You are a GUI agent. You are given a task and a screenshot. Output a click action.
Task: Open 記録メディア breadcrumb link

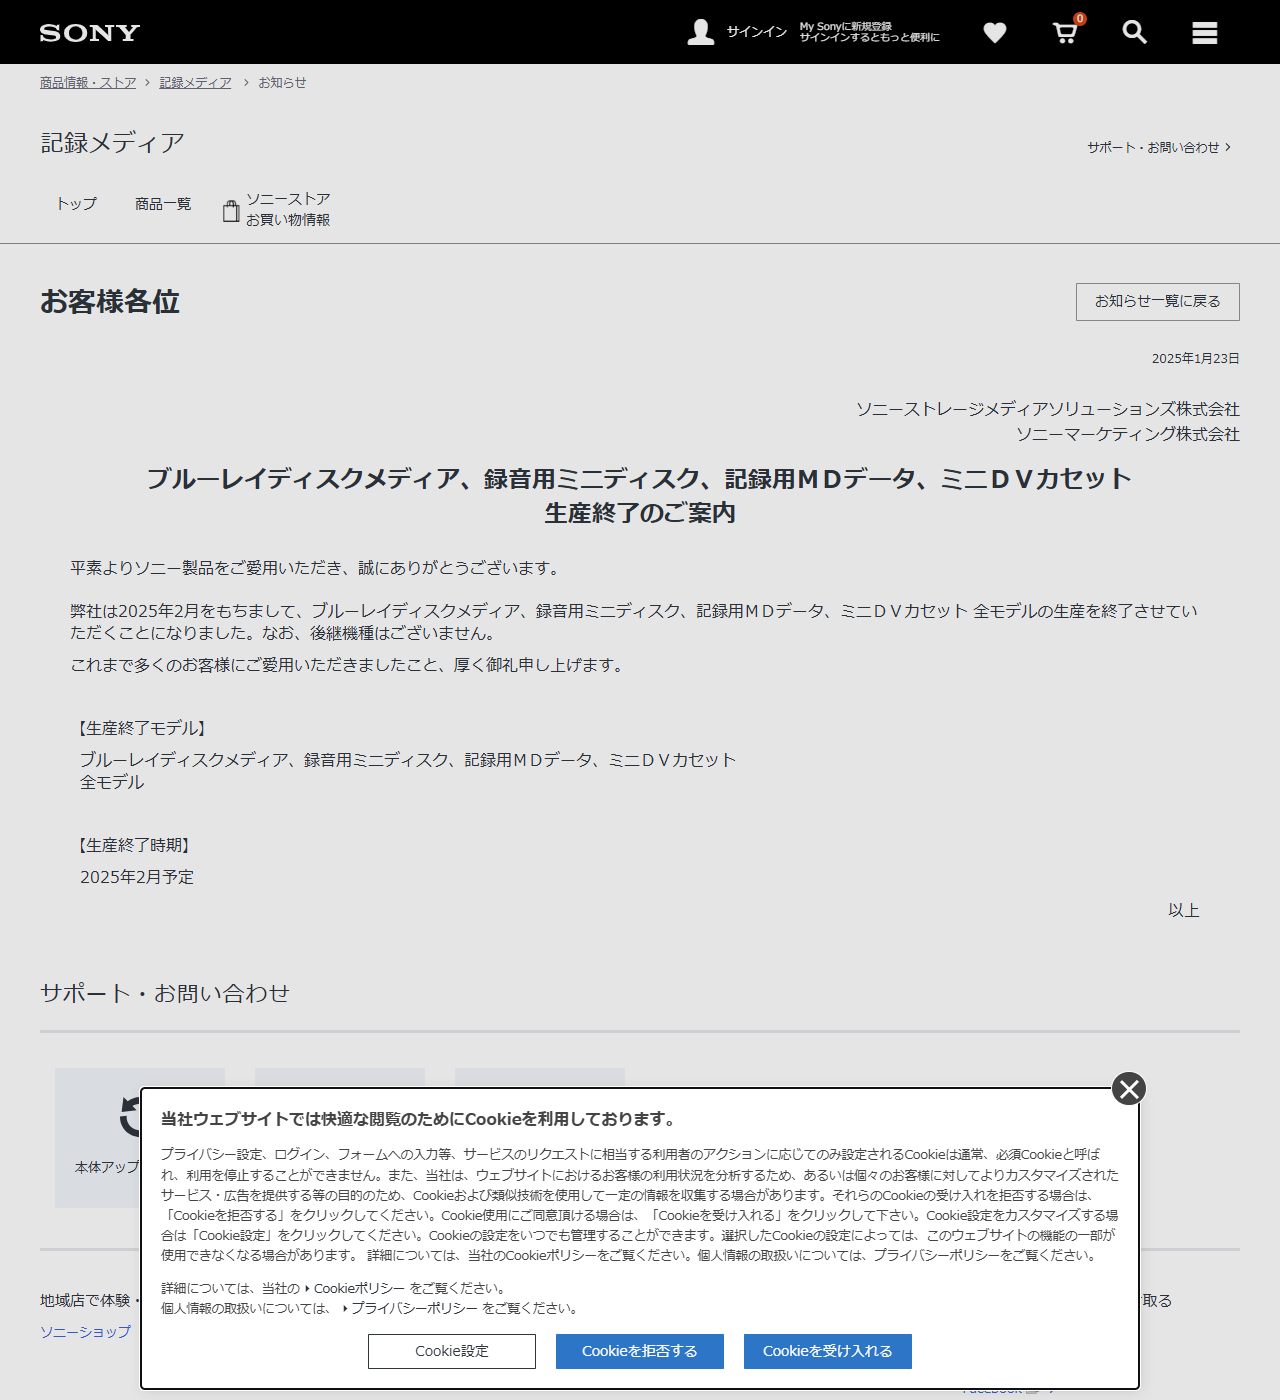195,83
